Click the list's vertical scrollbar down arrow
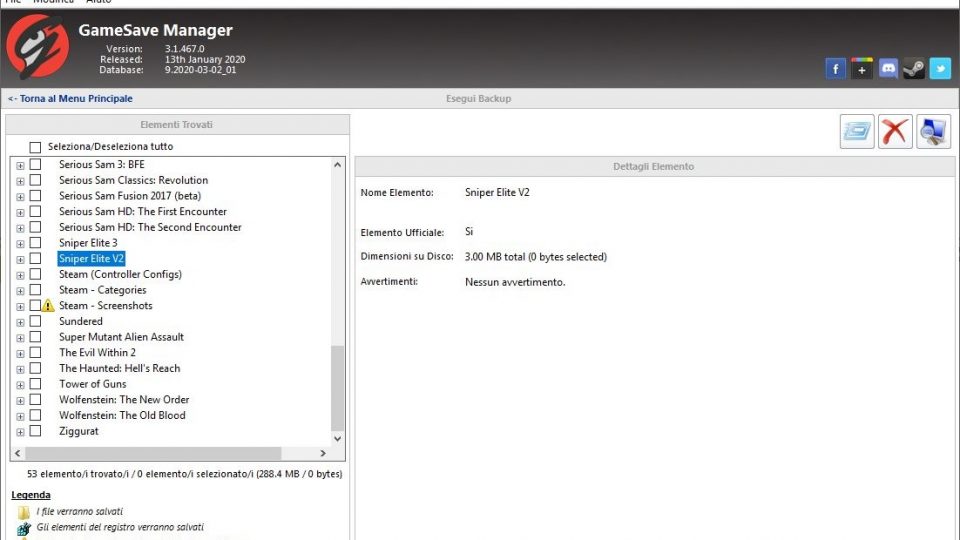This screenshot has height=540, width=960. tap(337, 438)
